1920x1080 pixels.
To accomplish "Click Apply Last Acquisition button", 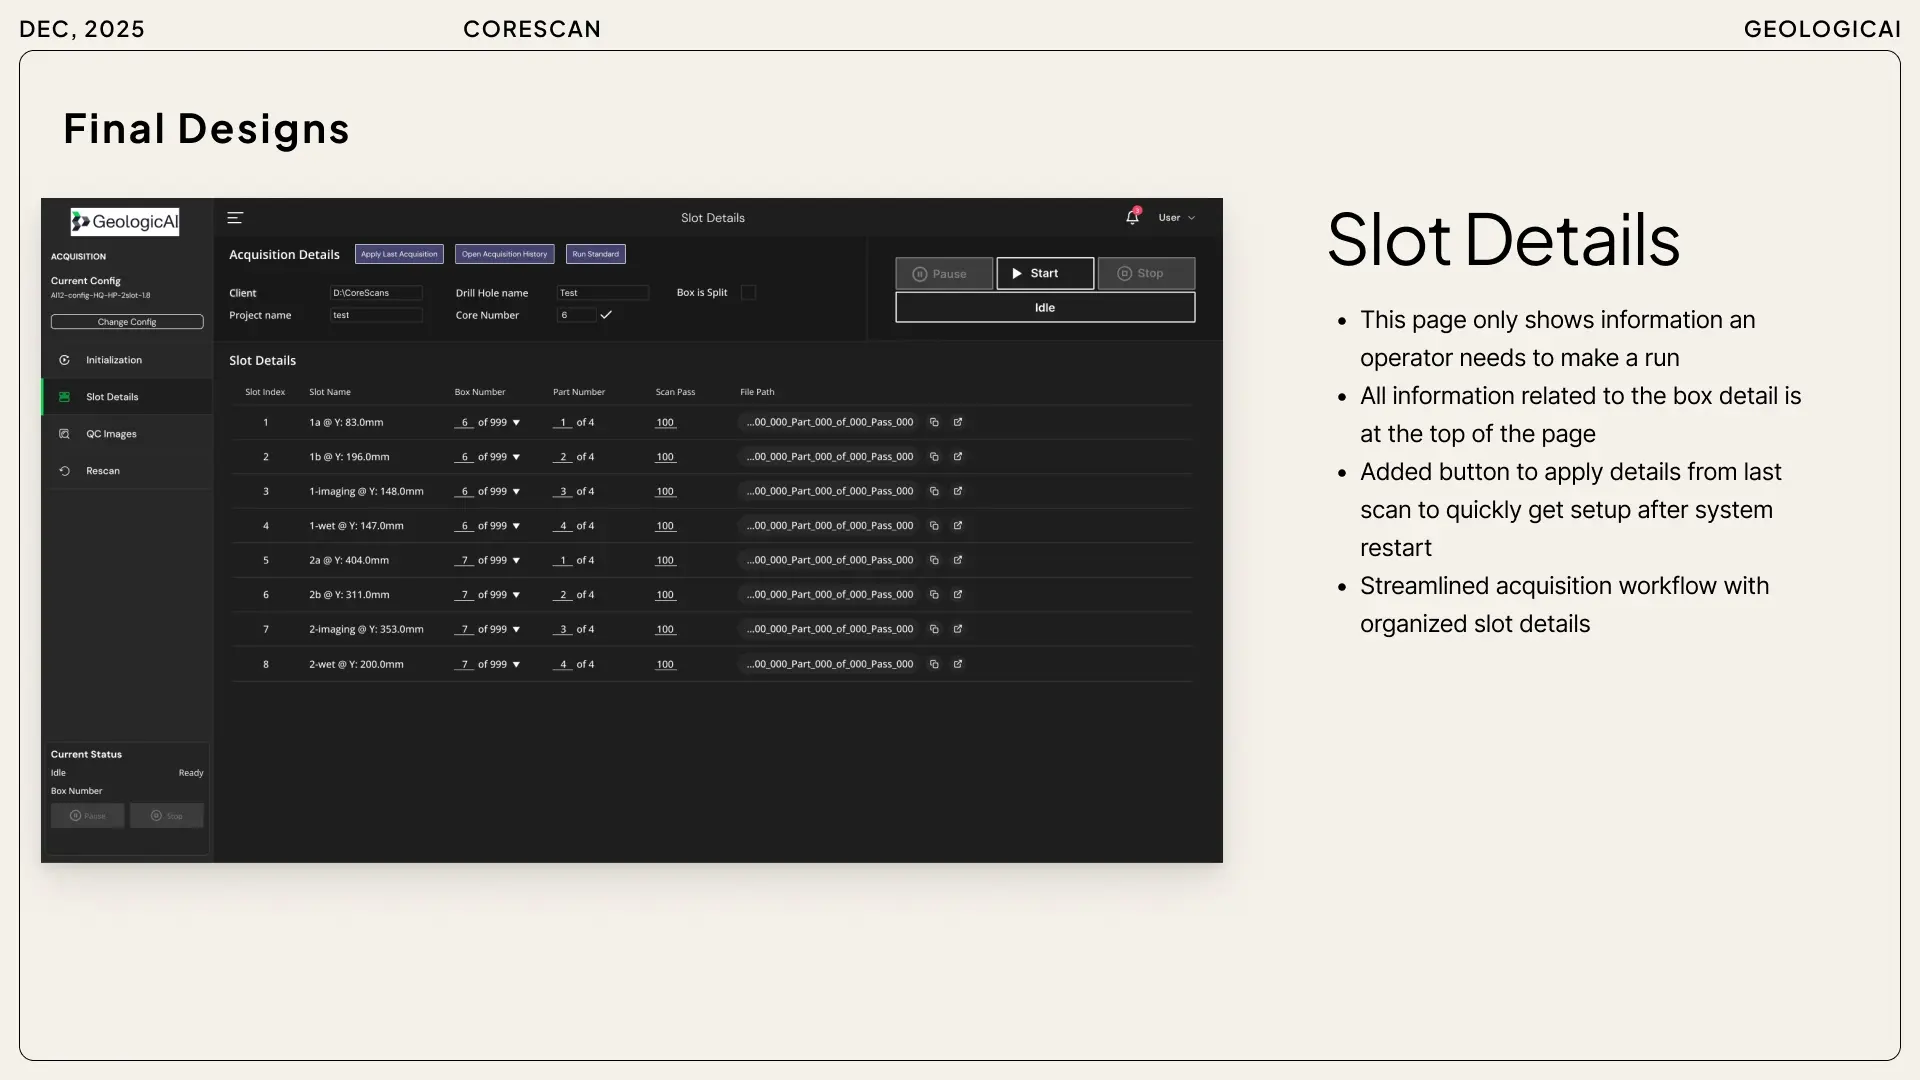I will [399, 254].
